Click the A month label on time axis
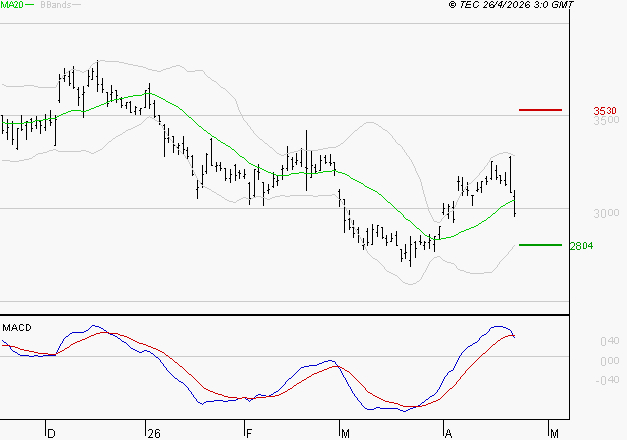The image size is (627, 440). click(449, 434)
